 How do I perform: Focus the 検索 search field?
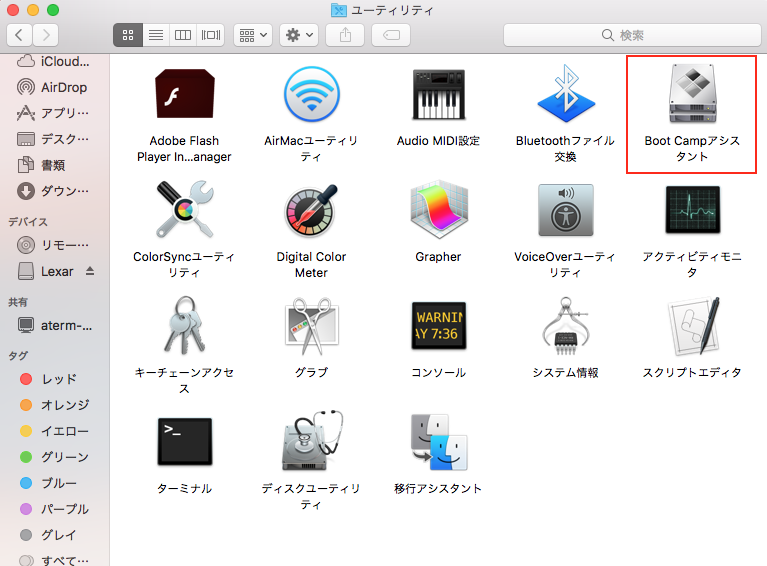click(632, 35)
